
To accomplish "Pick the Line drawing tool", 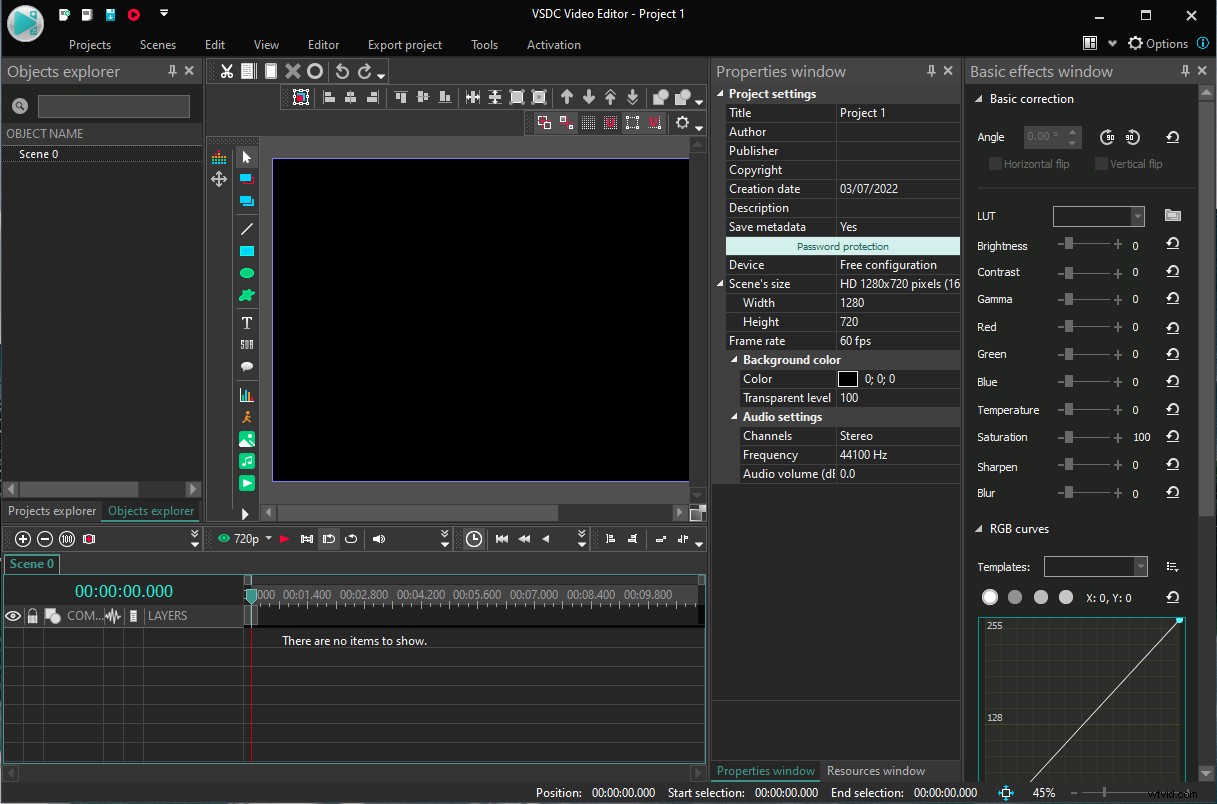I will coord(246,228).
